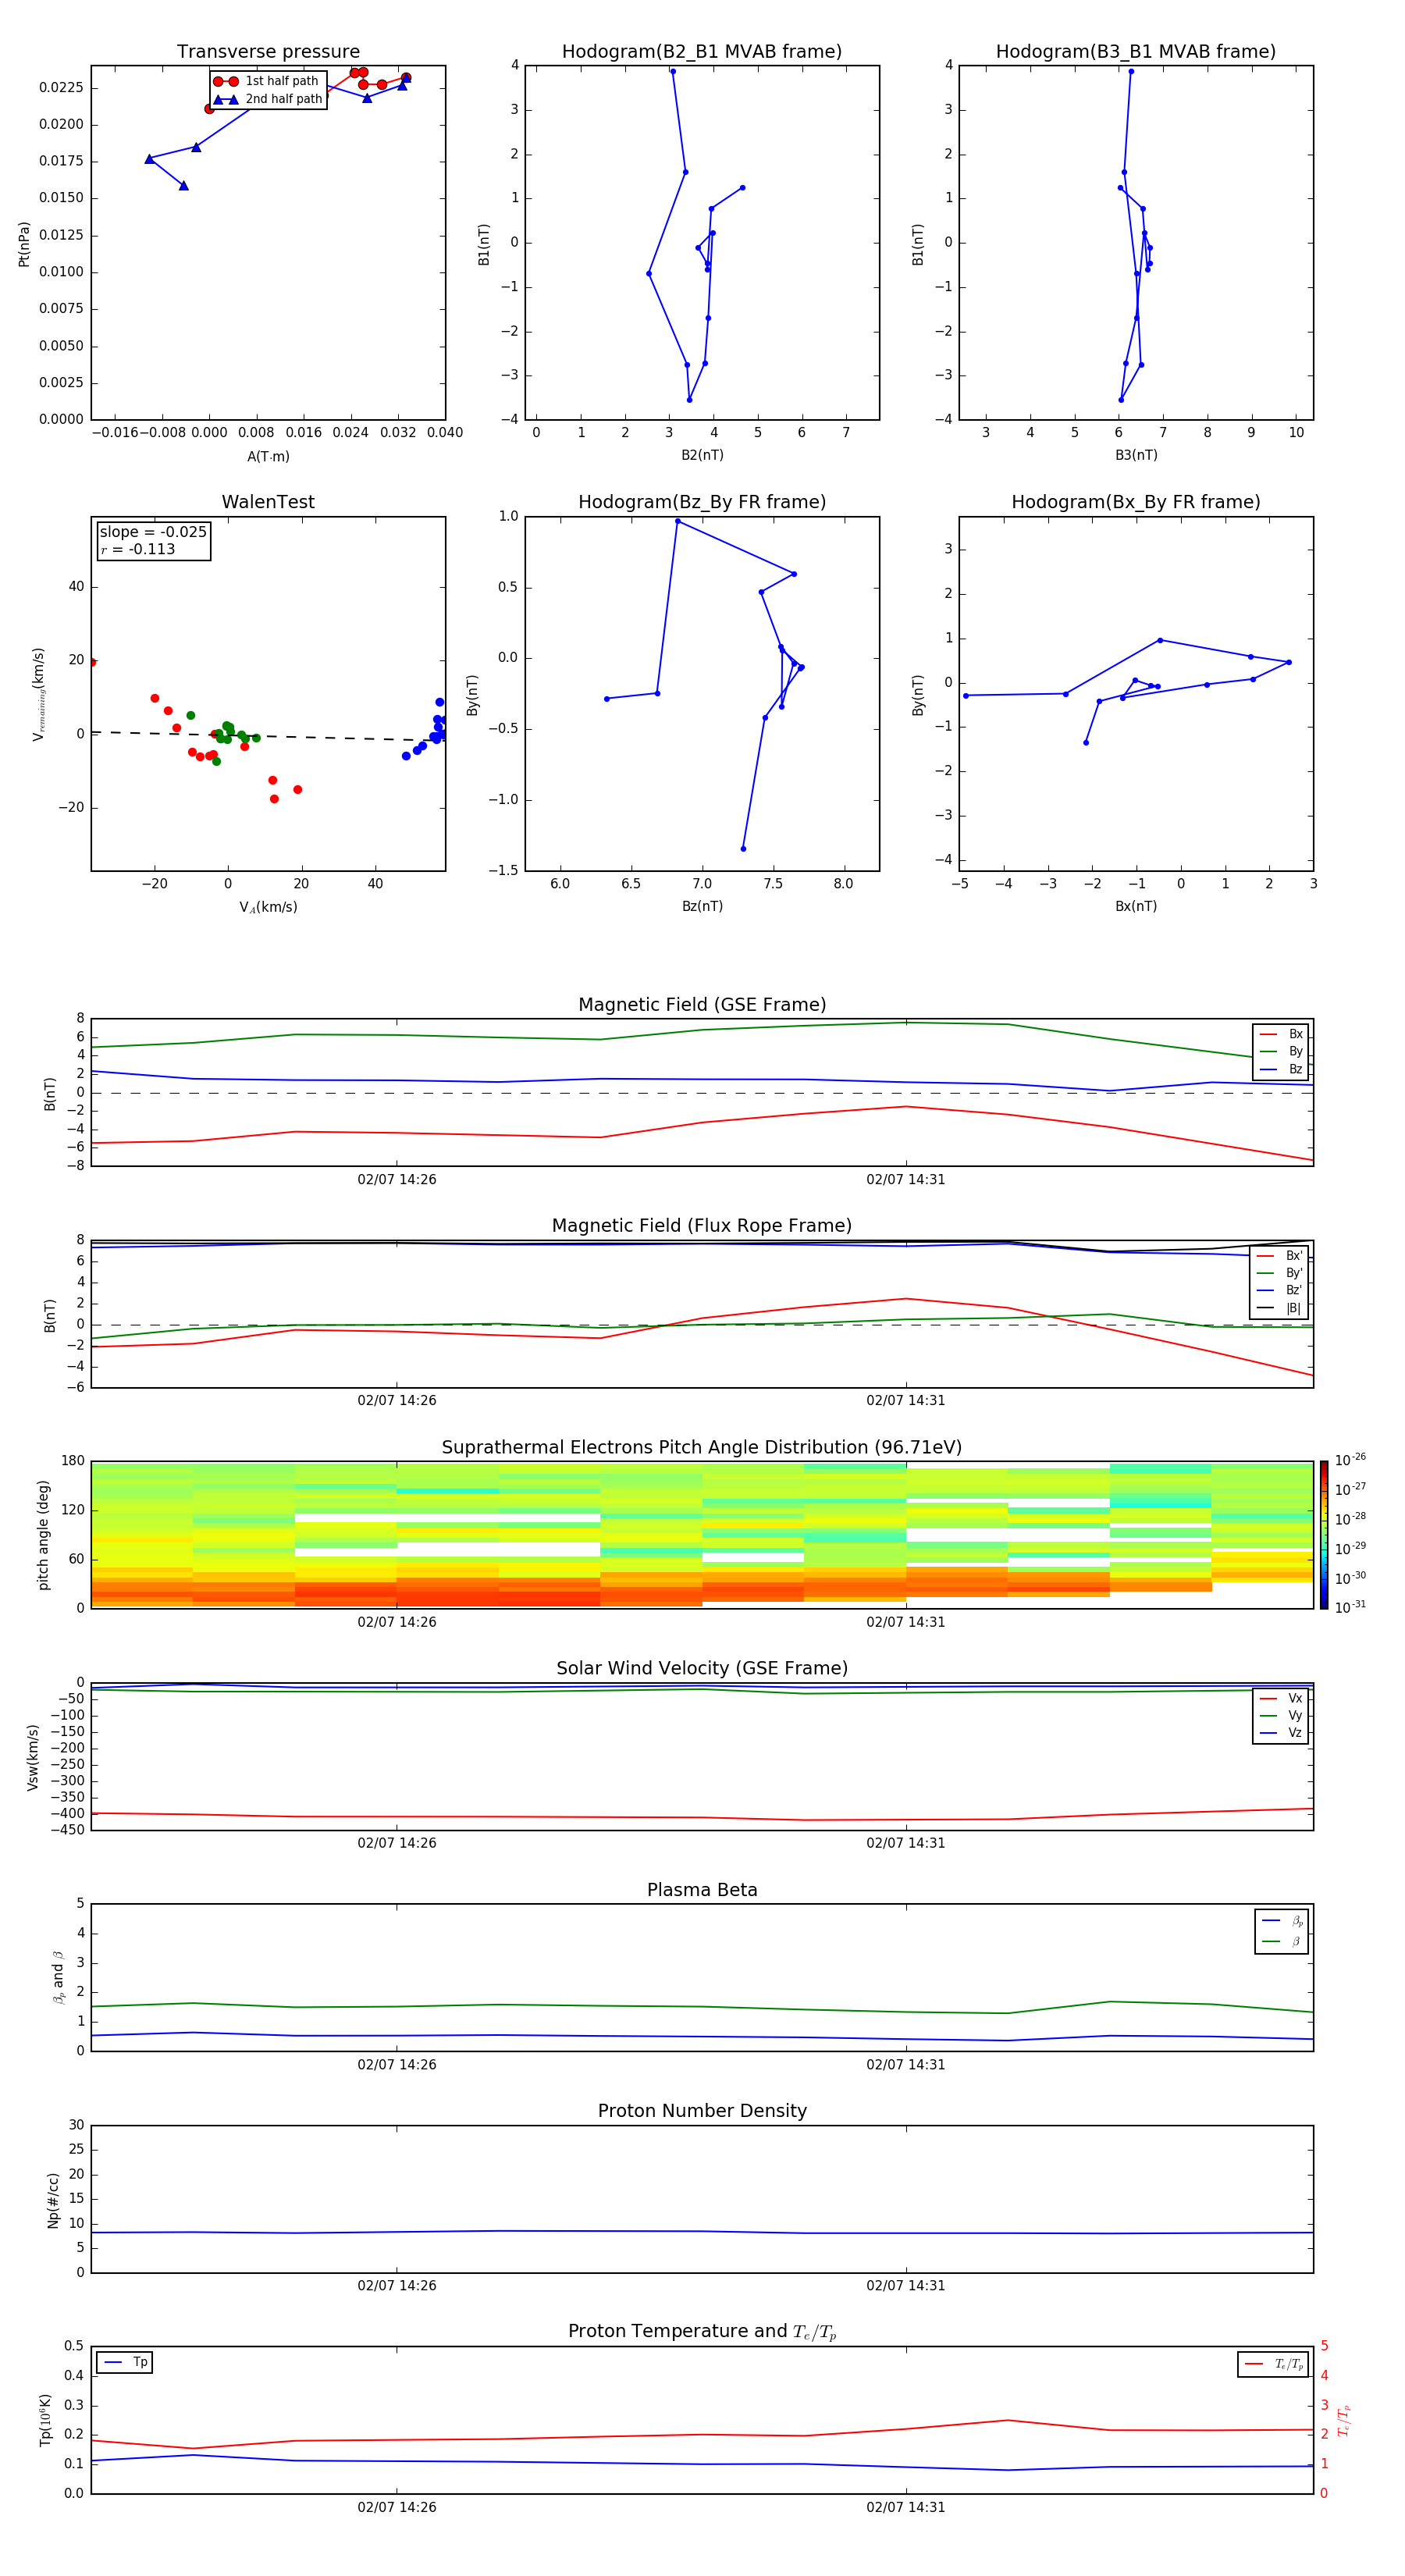Select the "slope = -0.025" annotation

pyautogui.click(x=153, y=532)
